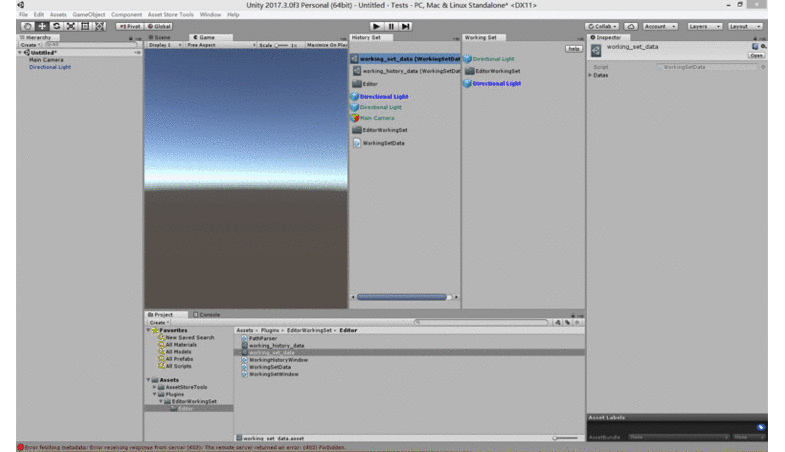Screen dimensions: 785x452
Task: Click Project panel search field
Action: pyautogui.click(x=481, y=322)
